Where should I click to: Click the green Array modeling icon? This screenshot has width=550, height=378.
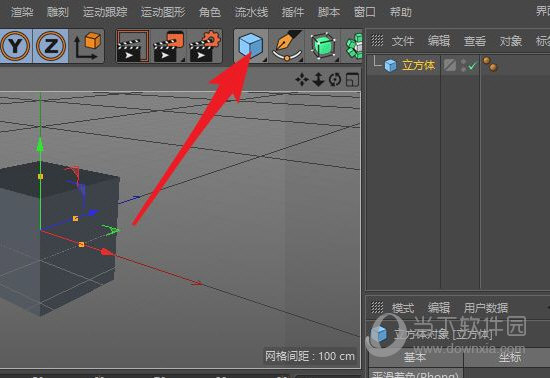tap(354, 46)
